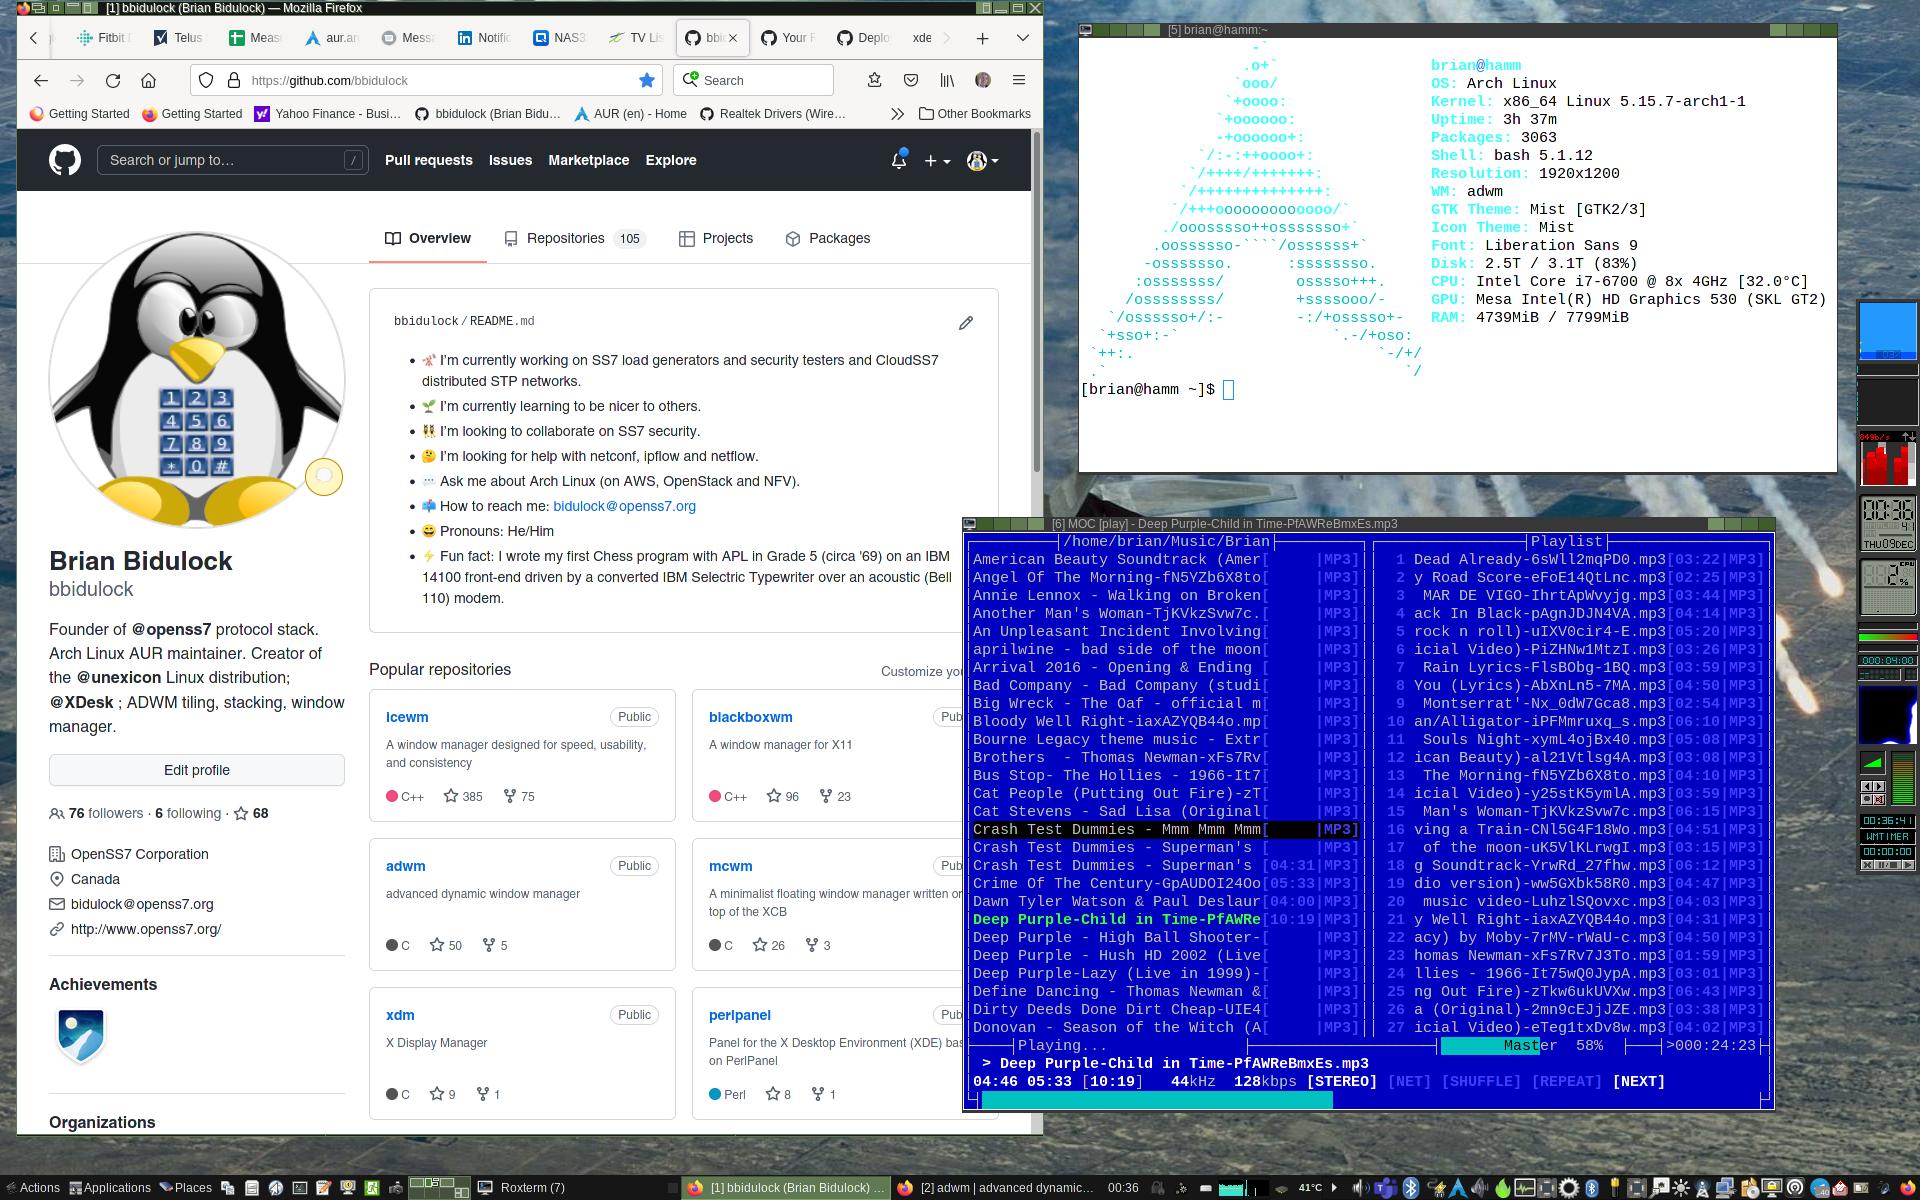
Task: Click the exit/logout green panel icon
Action: [x=372, y=1188]
